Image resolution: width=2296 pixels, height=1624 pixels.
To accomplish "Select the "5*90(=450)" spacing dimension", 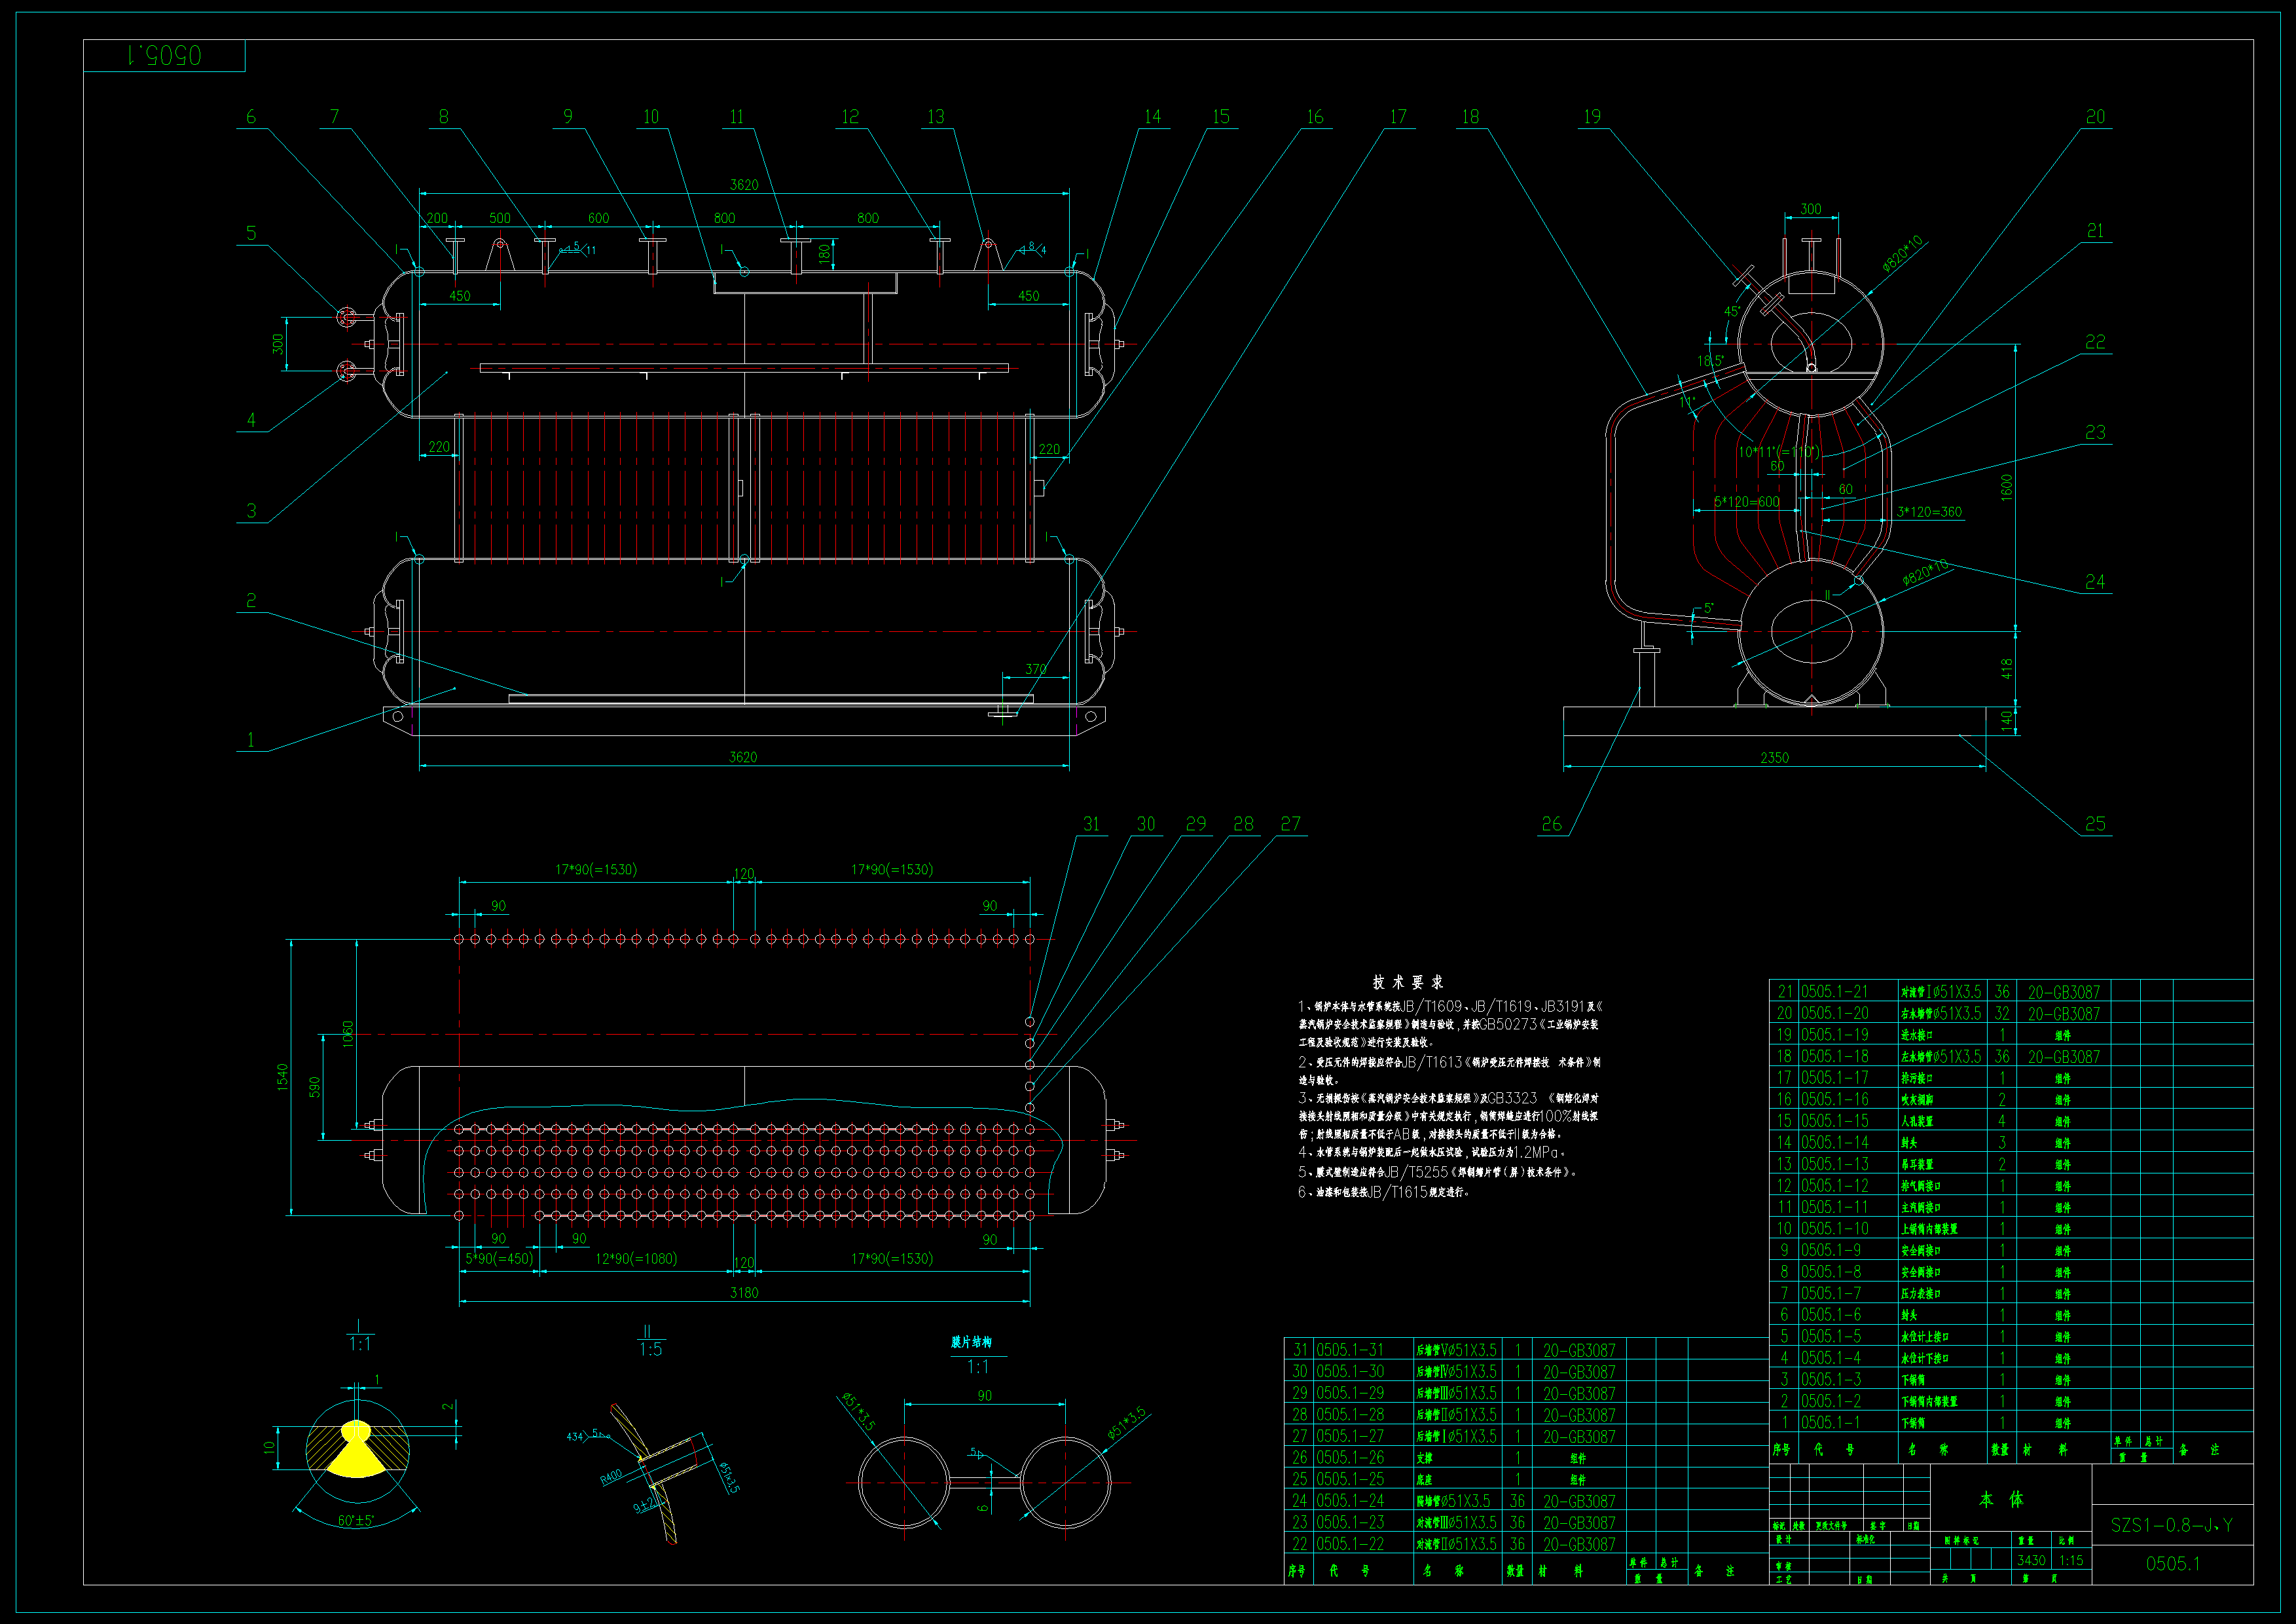I will point(499,1258).
